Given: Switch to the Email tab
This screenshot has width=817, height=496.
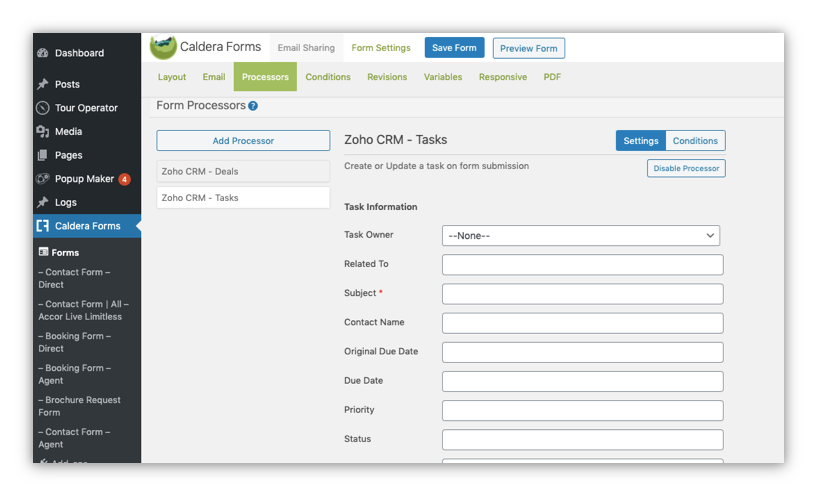Looking at the screenshot, I should tap(214, 77).
